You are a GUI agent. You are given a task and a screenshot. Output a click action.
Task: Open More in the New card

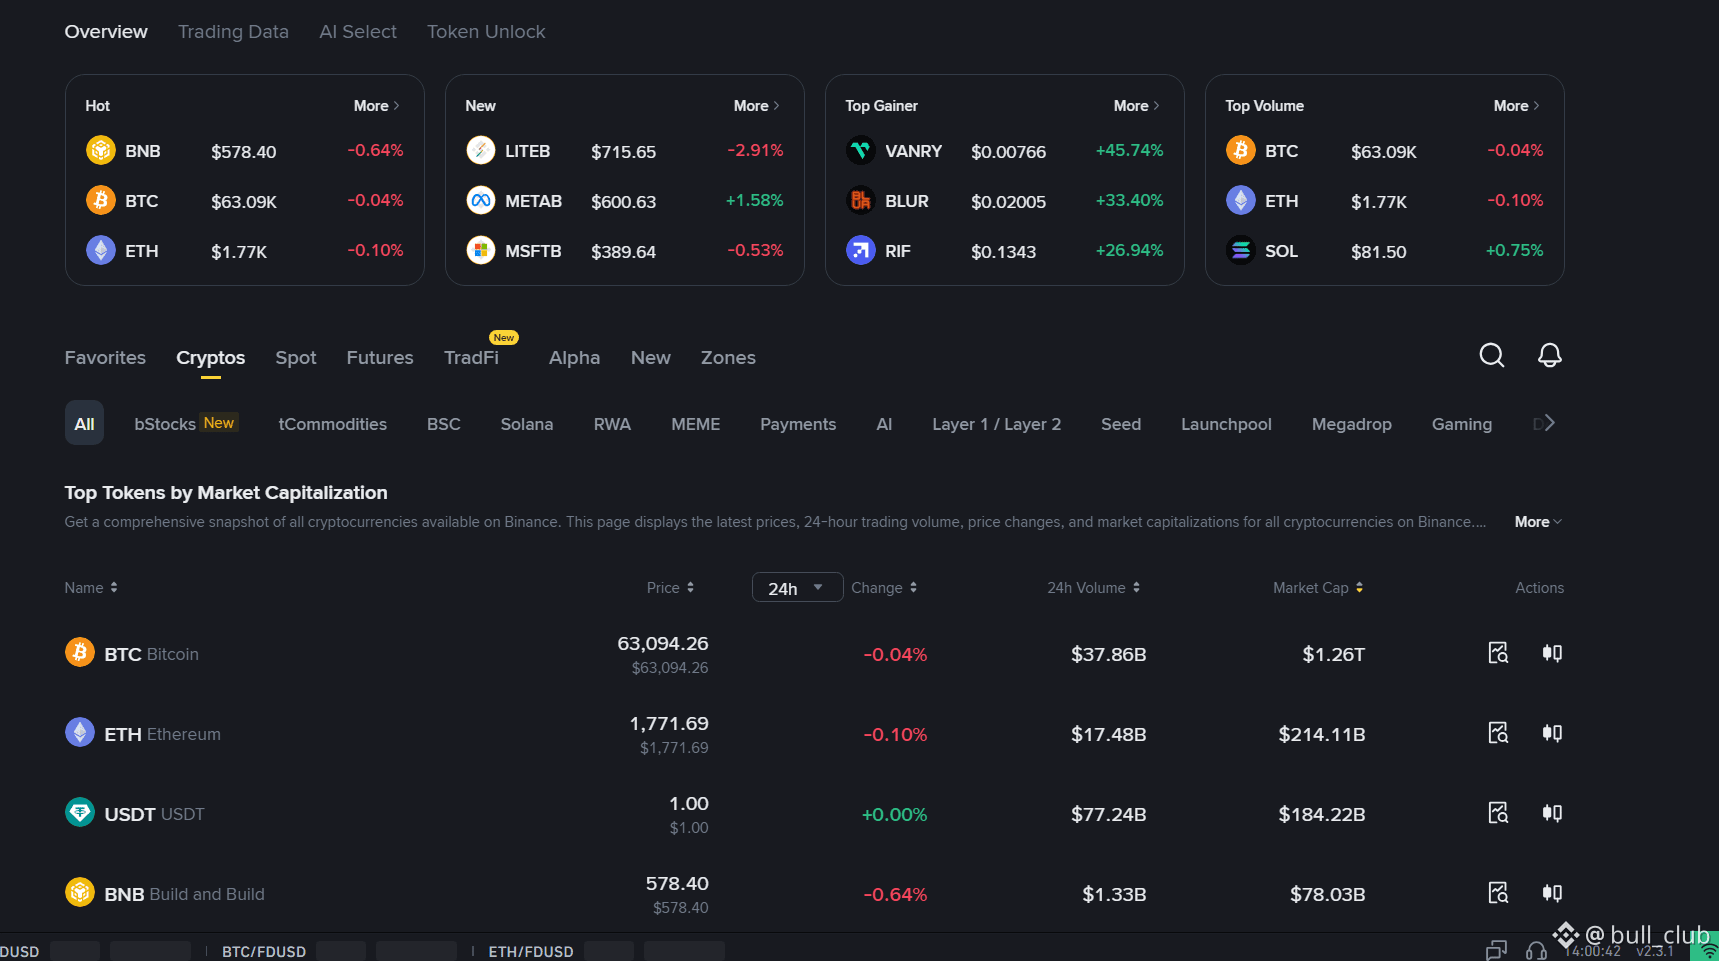[x=757, y=106]
